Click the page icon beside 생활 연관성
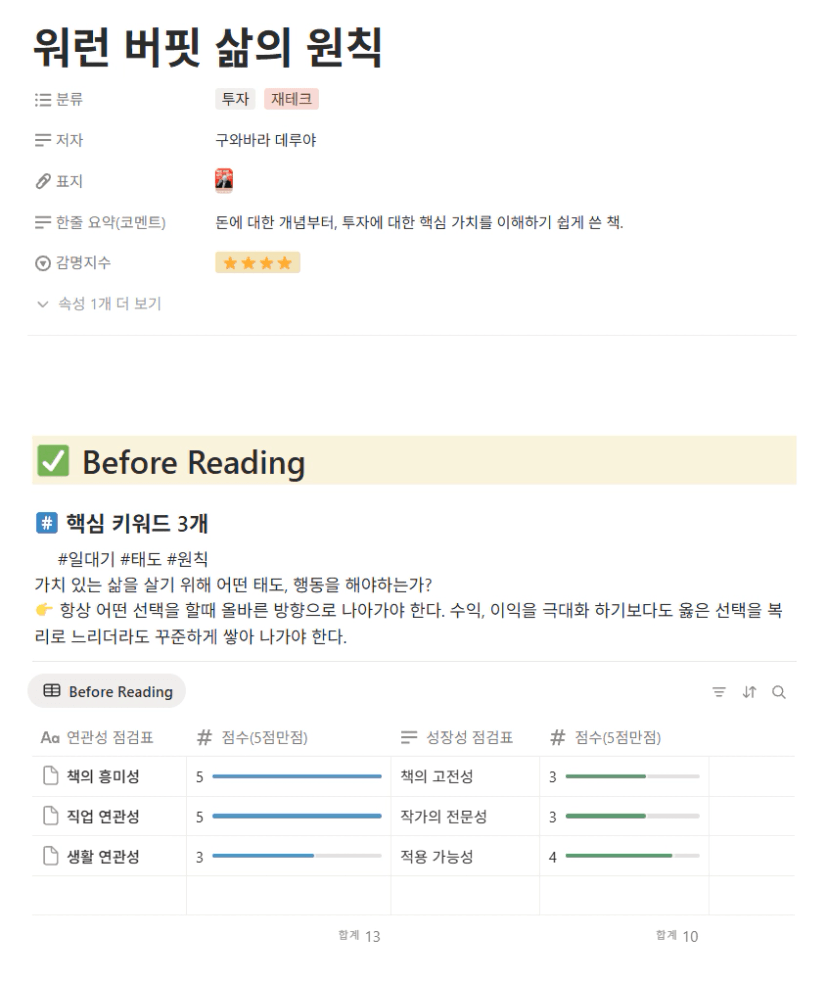827x982 pixels. click(x=50, y=857)
